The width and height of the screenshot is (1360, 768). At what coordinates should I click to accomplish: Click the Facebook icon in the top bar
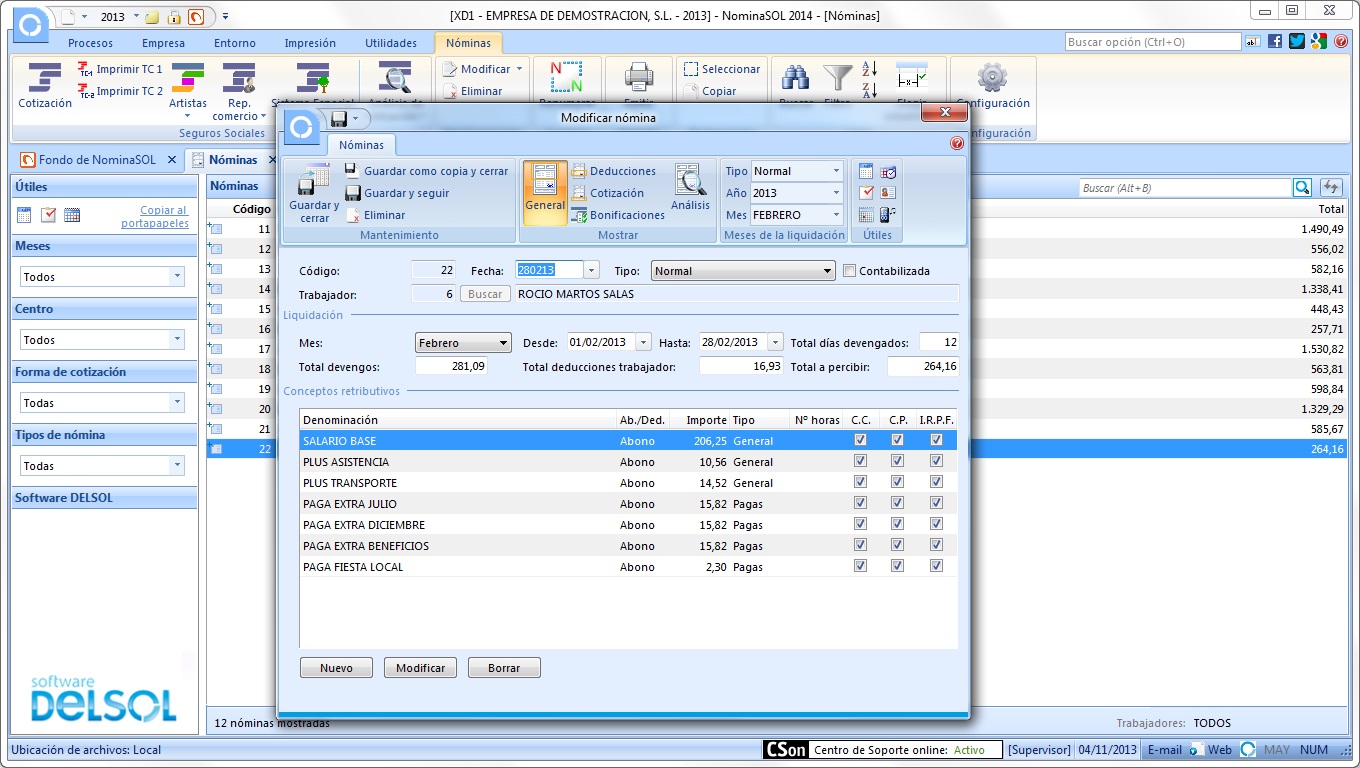click(x=1275, y=41)
